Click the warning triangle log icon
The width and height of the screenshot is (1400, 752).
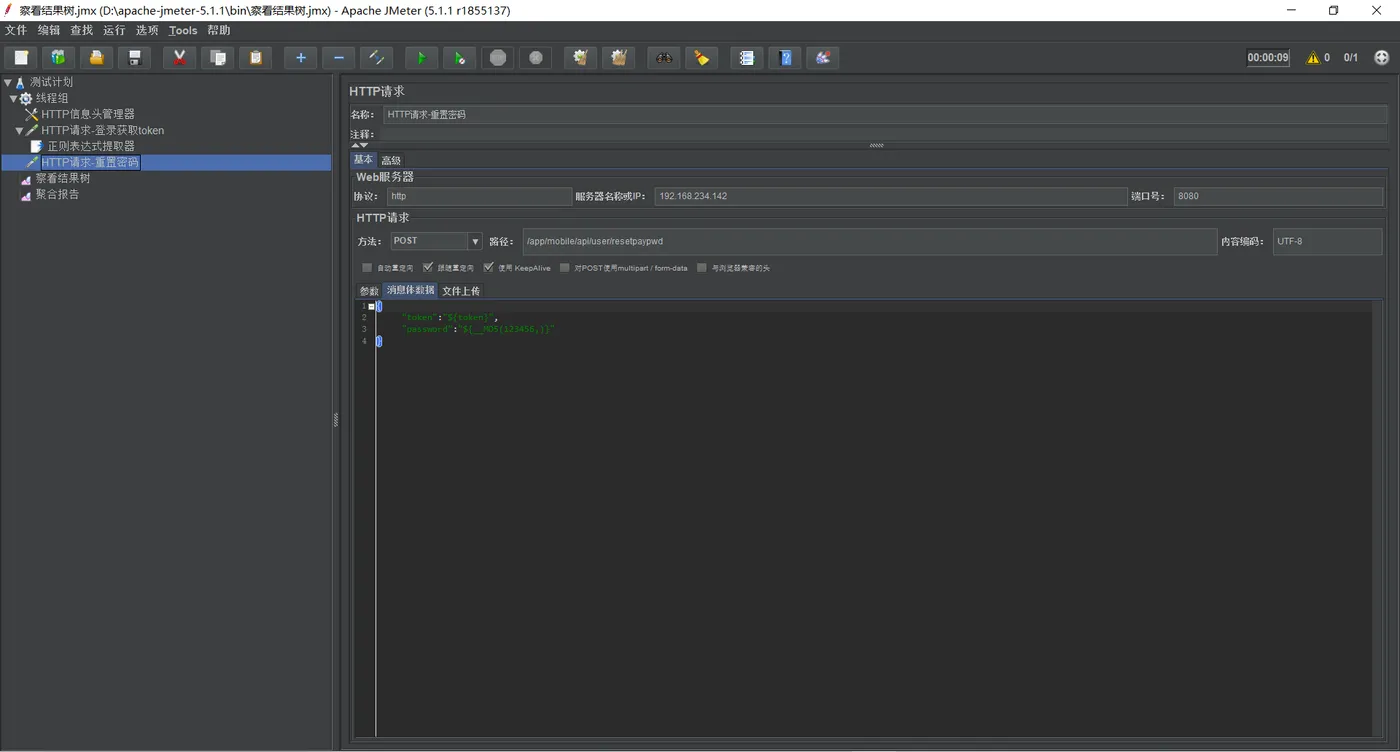pyautogui.click(x=1313, y=58)
